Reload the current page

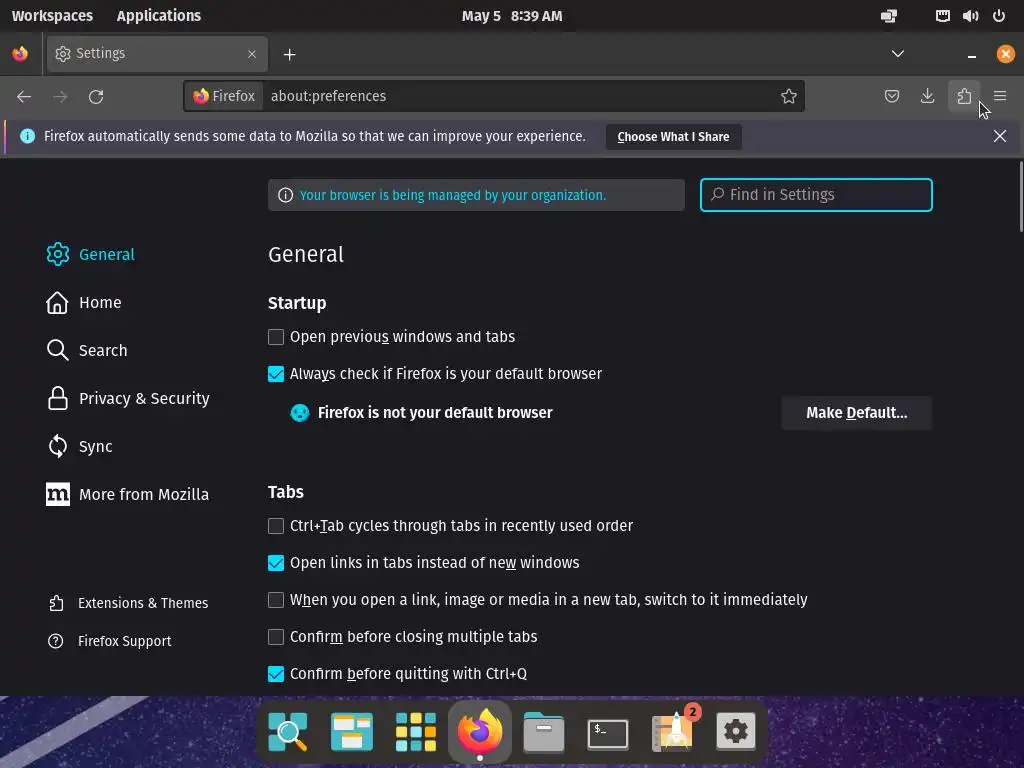[x=96, y=97]
